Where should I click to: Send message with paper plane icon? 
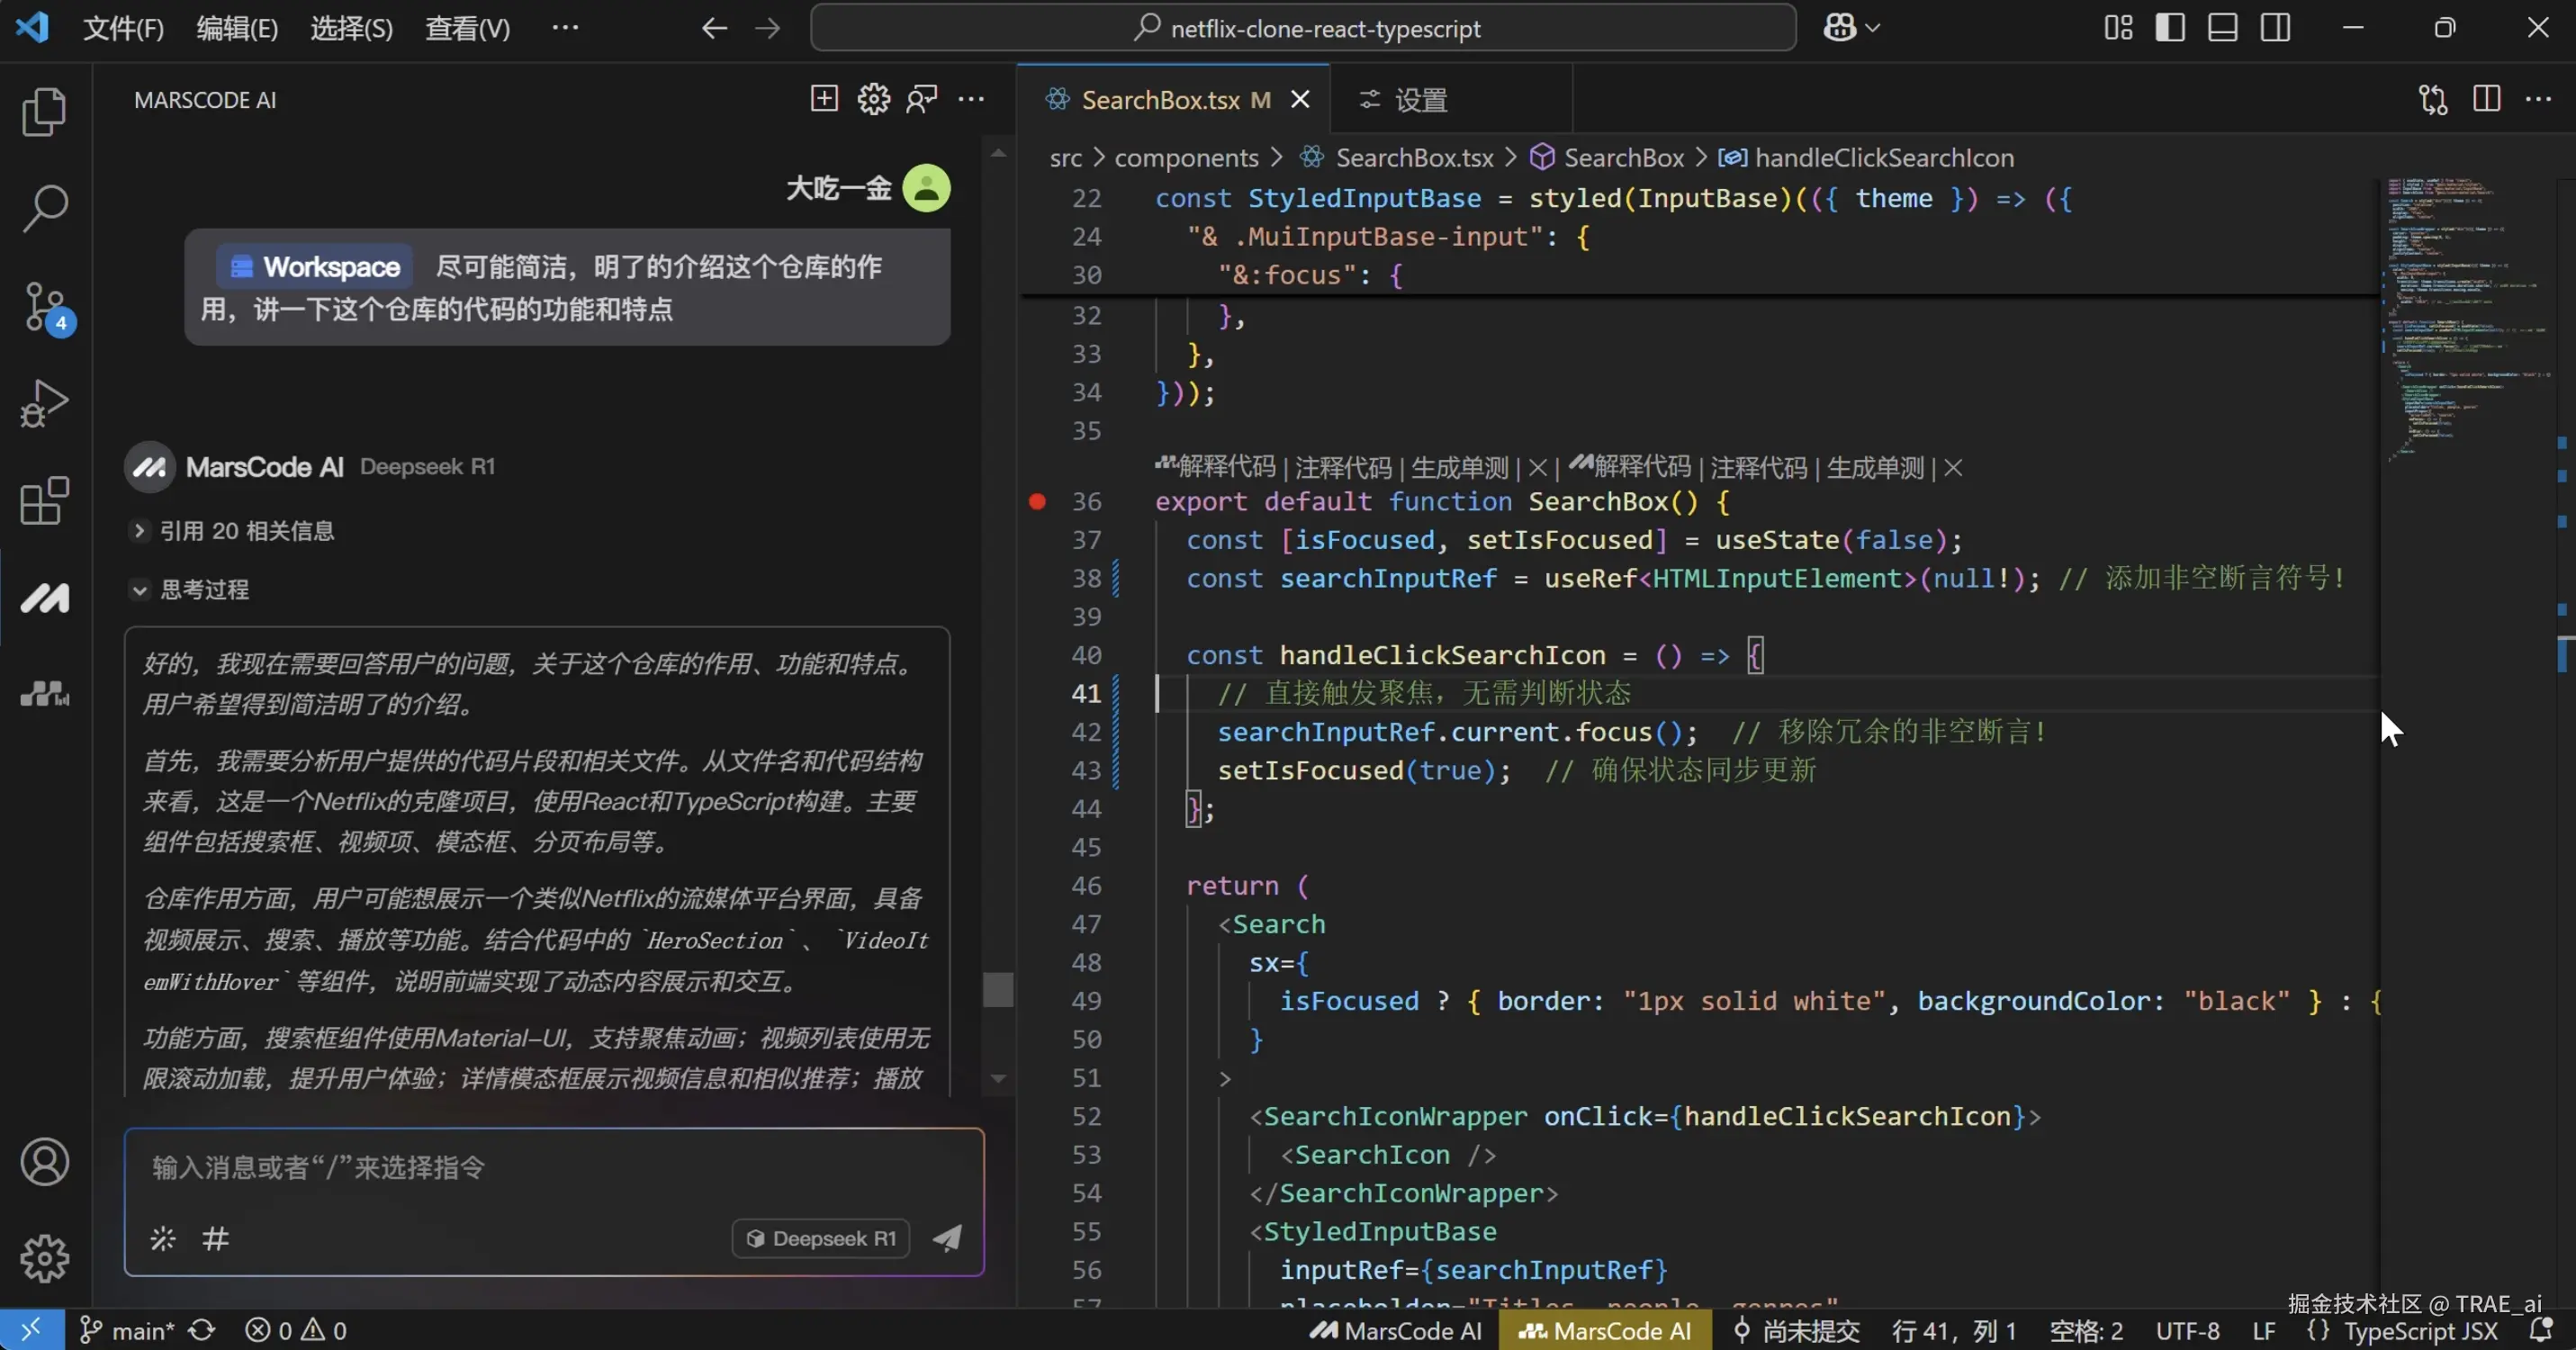[947, 1238]
